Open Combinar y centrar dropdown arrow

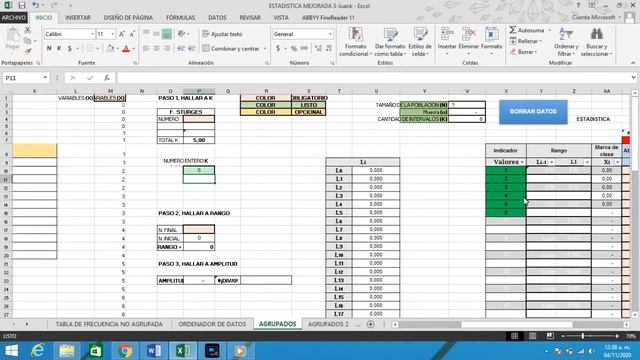[265, 49]
